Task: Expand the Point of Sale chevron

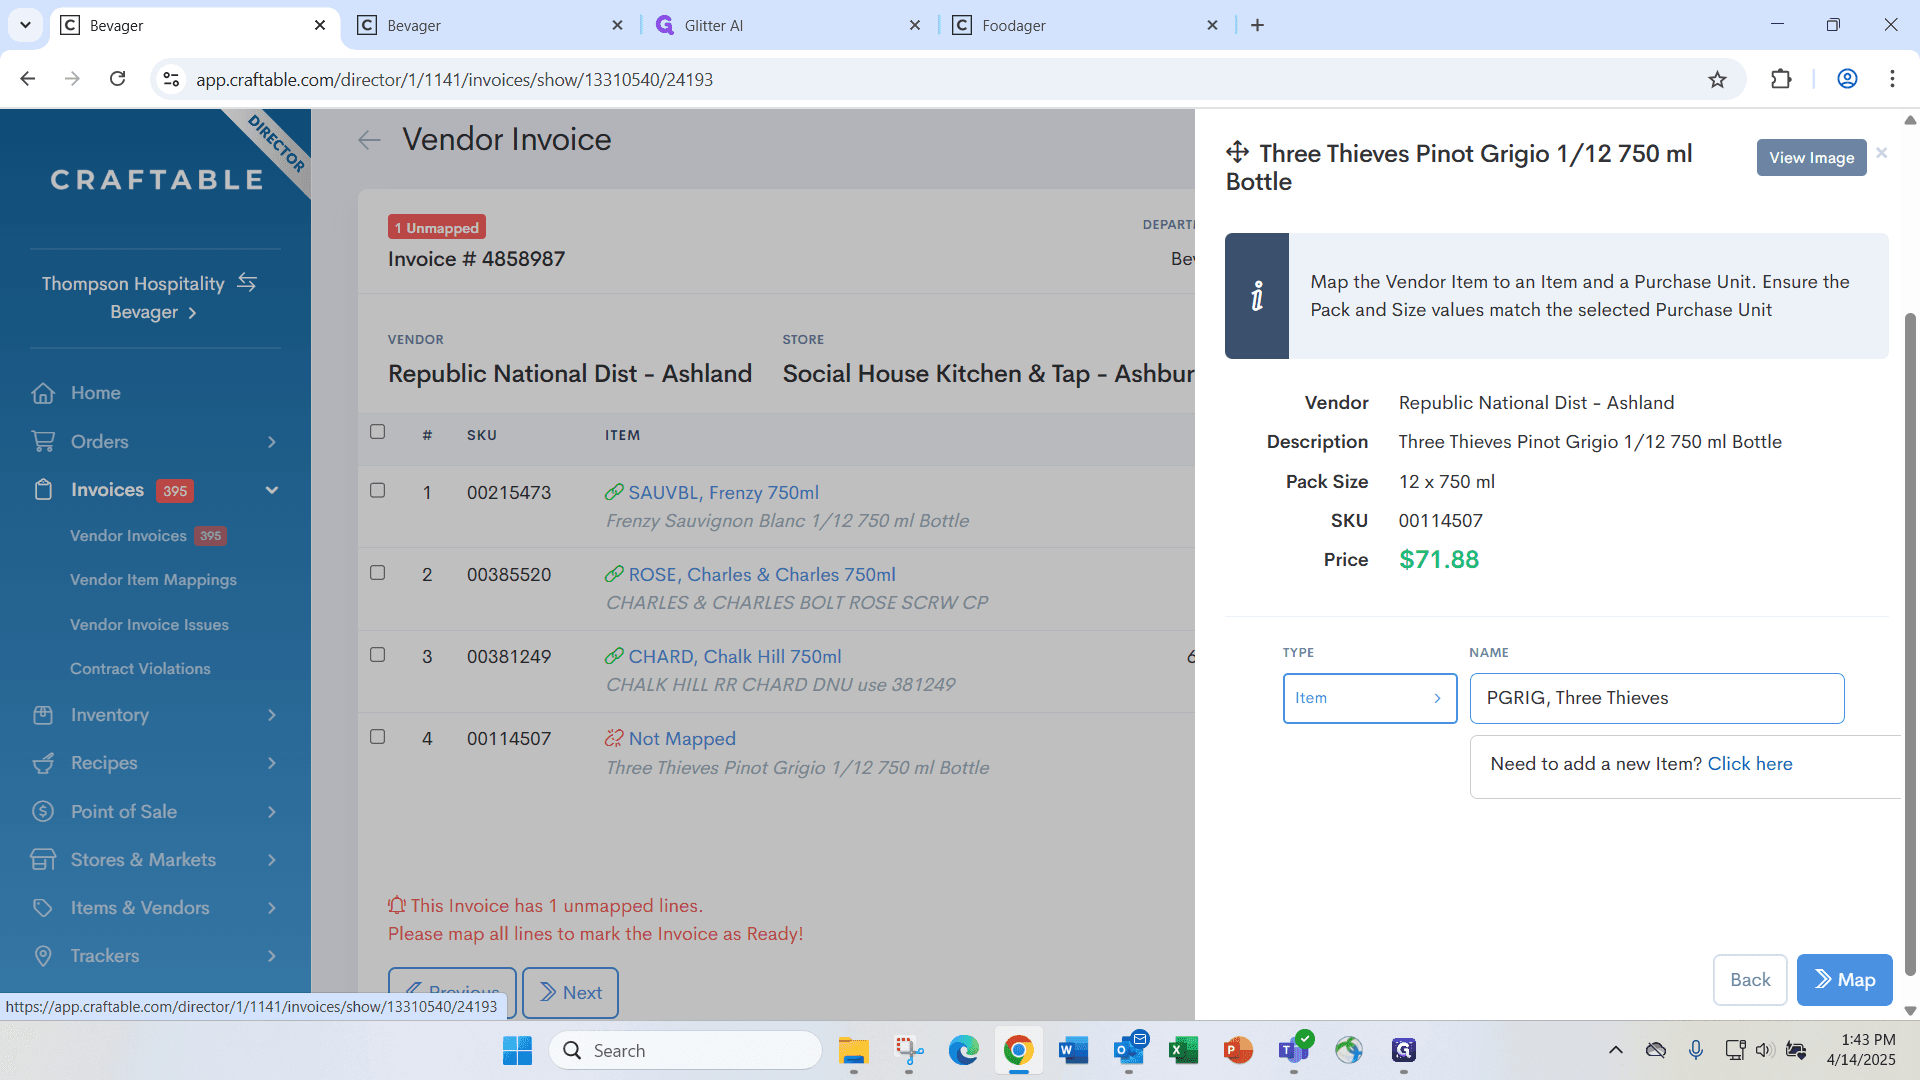Action: pos(272,812)
